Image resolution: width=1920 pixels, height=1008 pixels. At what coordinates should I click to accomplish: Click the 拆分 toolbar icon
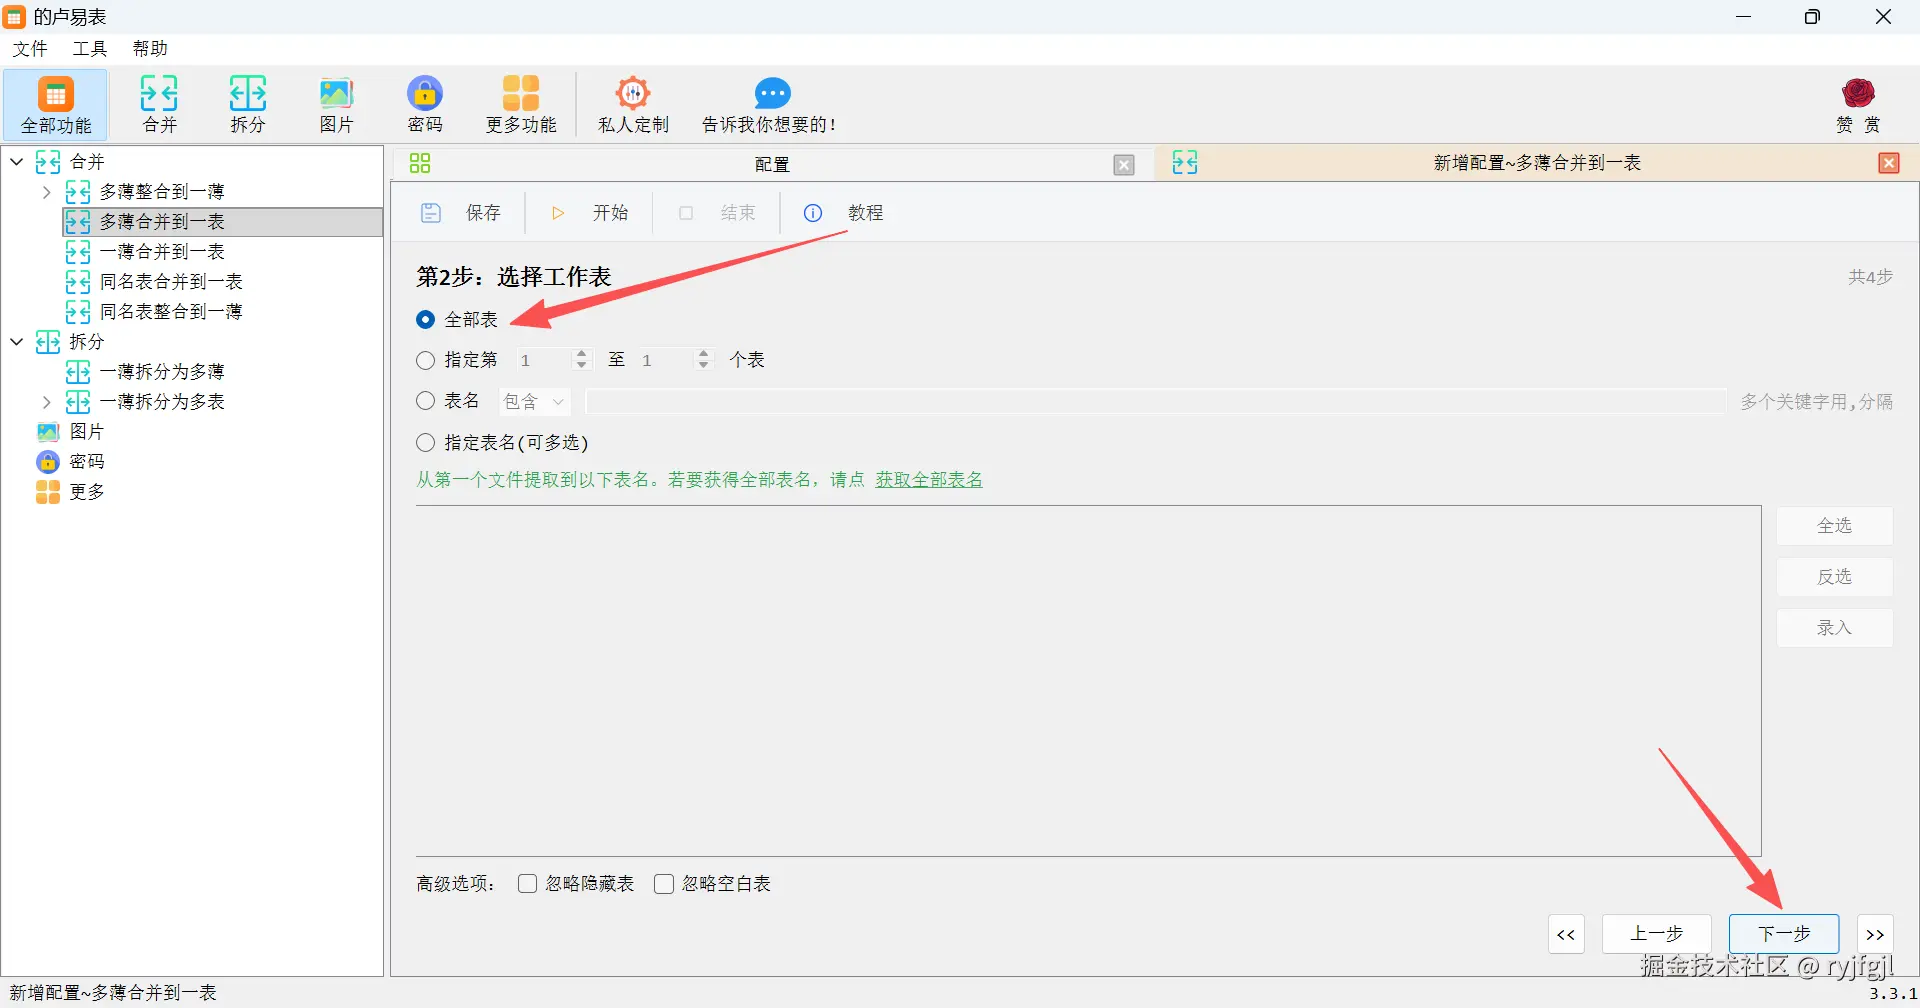248,103
